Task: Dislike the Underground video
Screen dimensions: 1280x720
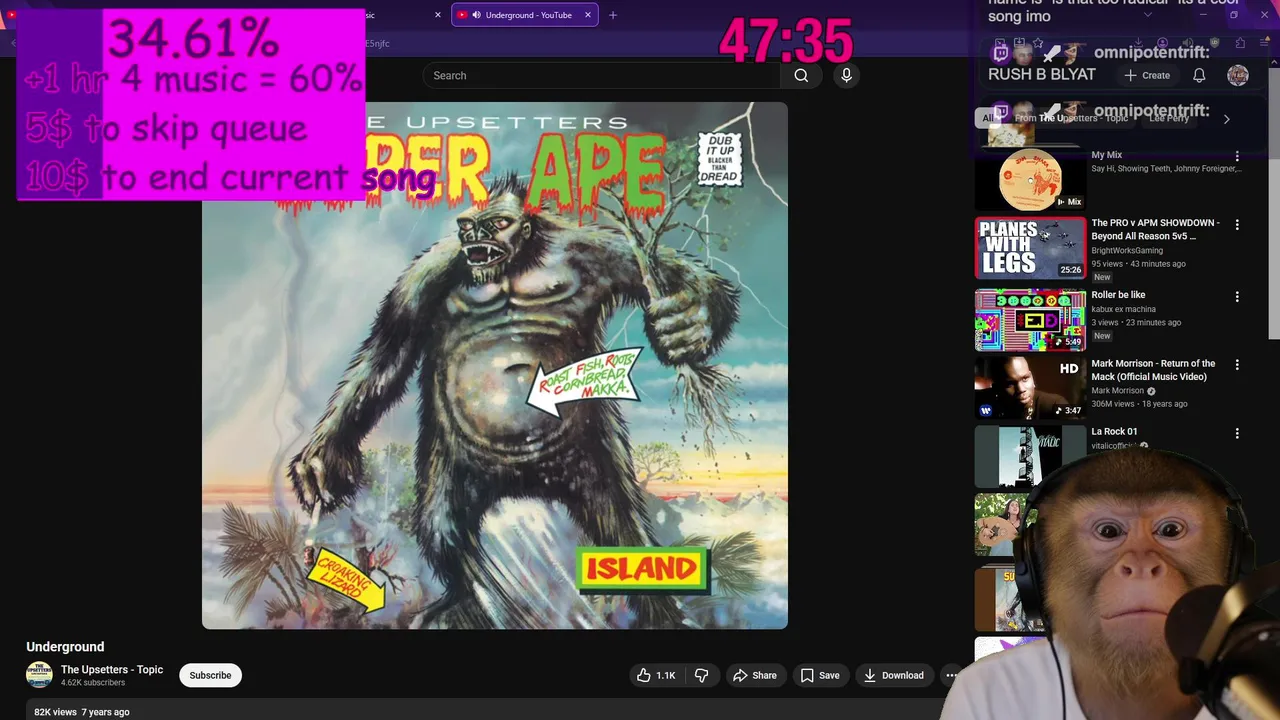Action: point(701,675)
